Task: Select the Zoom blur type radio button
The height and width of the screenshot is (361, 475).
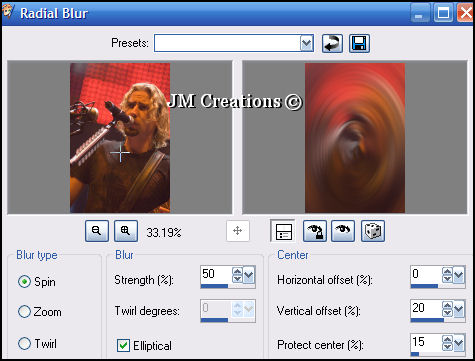Action: pyautogui.click(x=24, y=312)
